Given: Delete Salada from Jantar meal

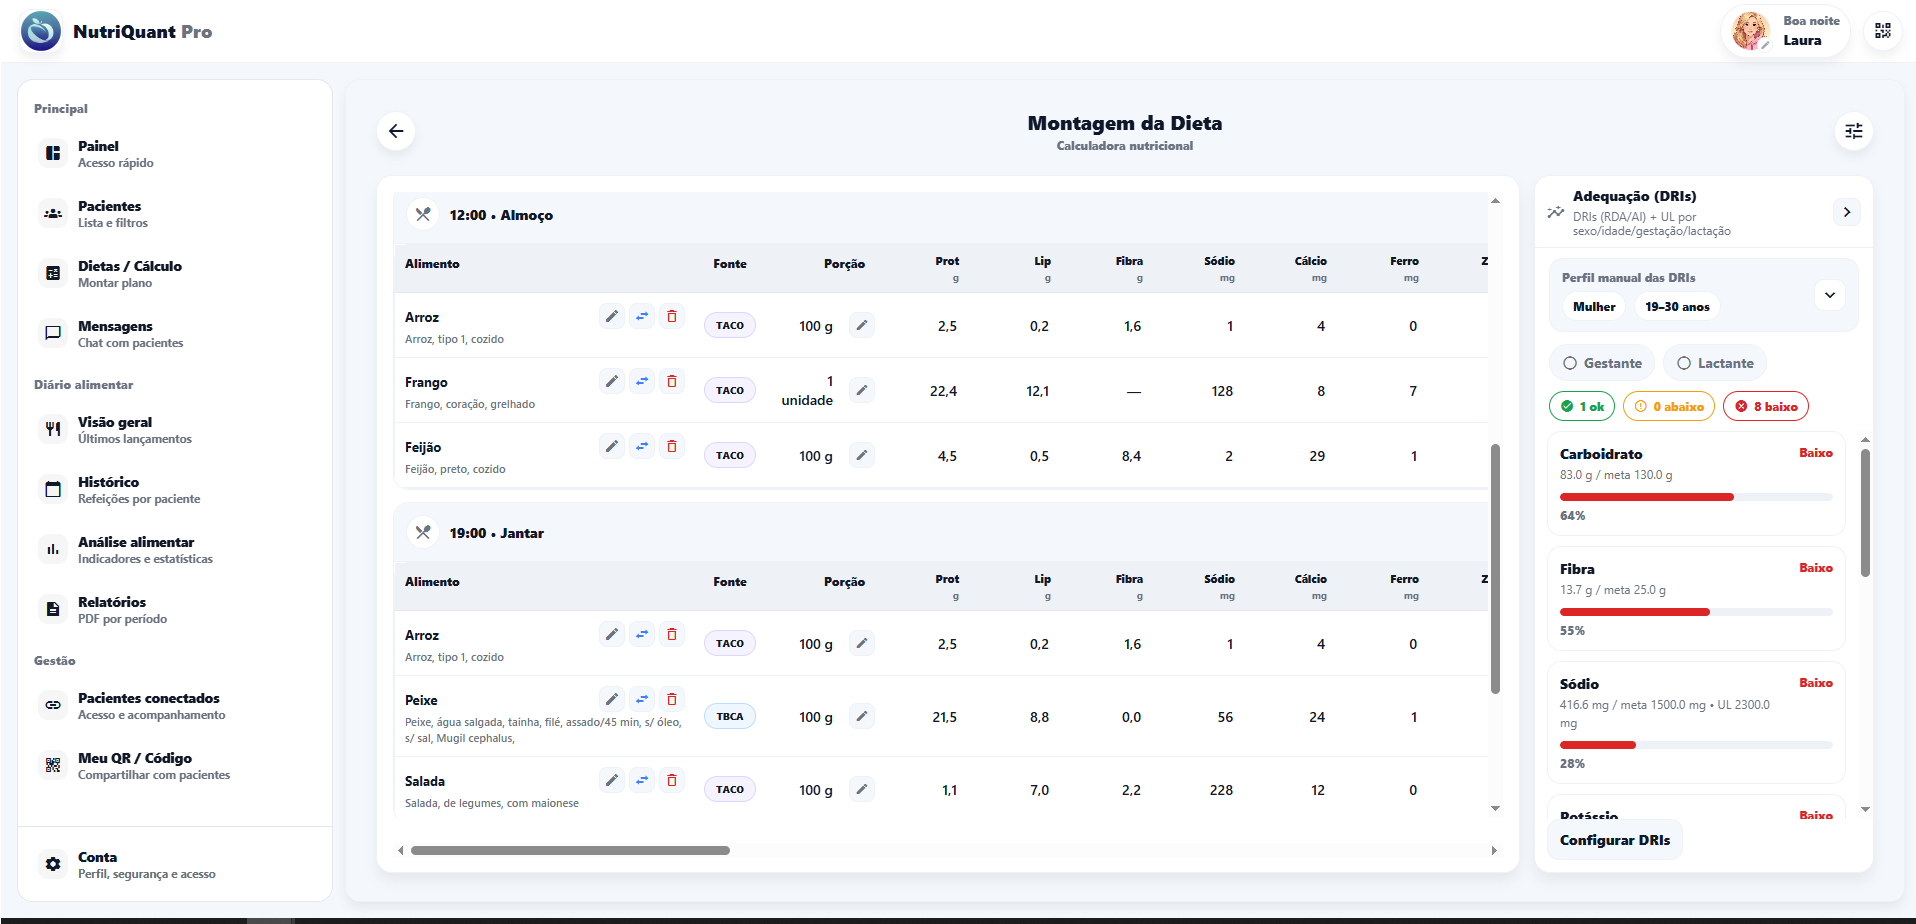Looking at the screenshot, I should [672, 780].
